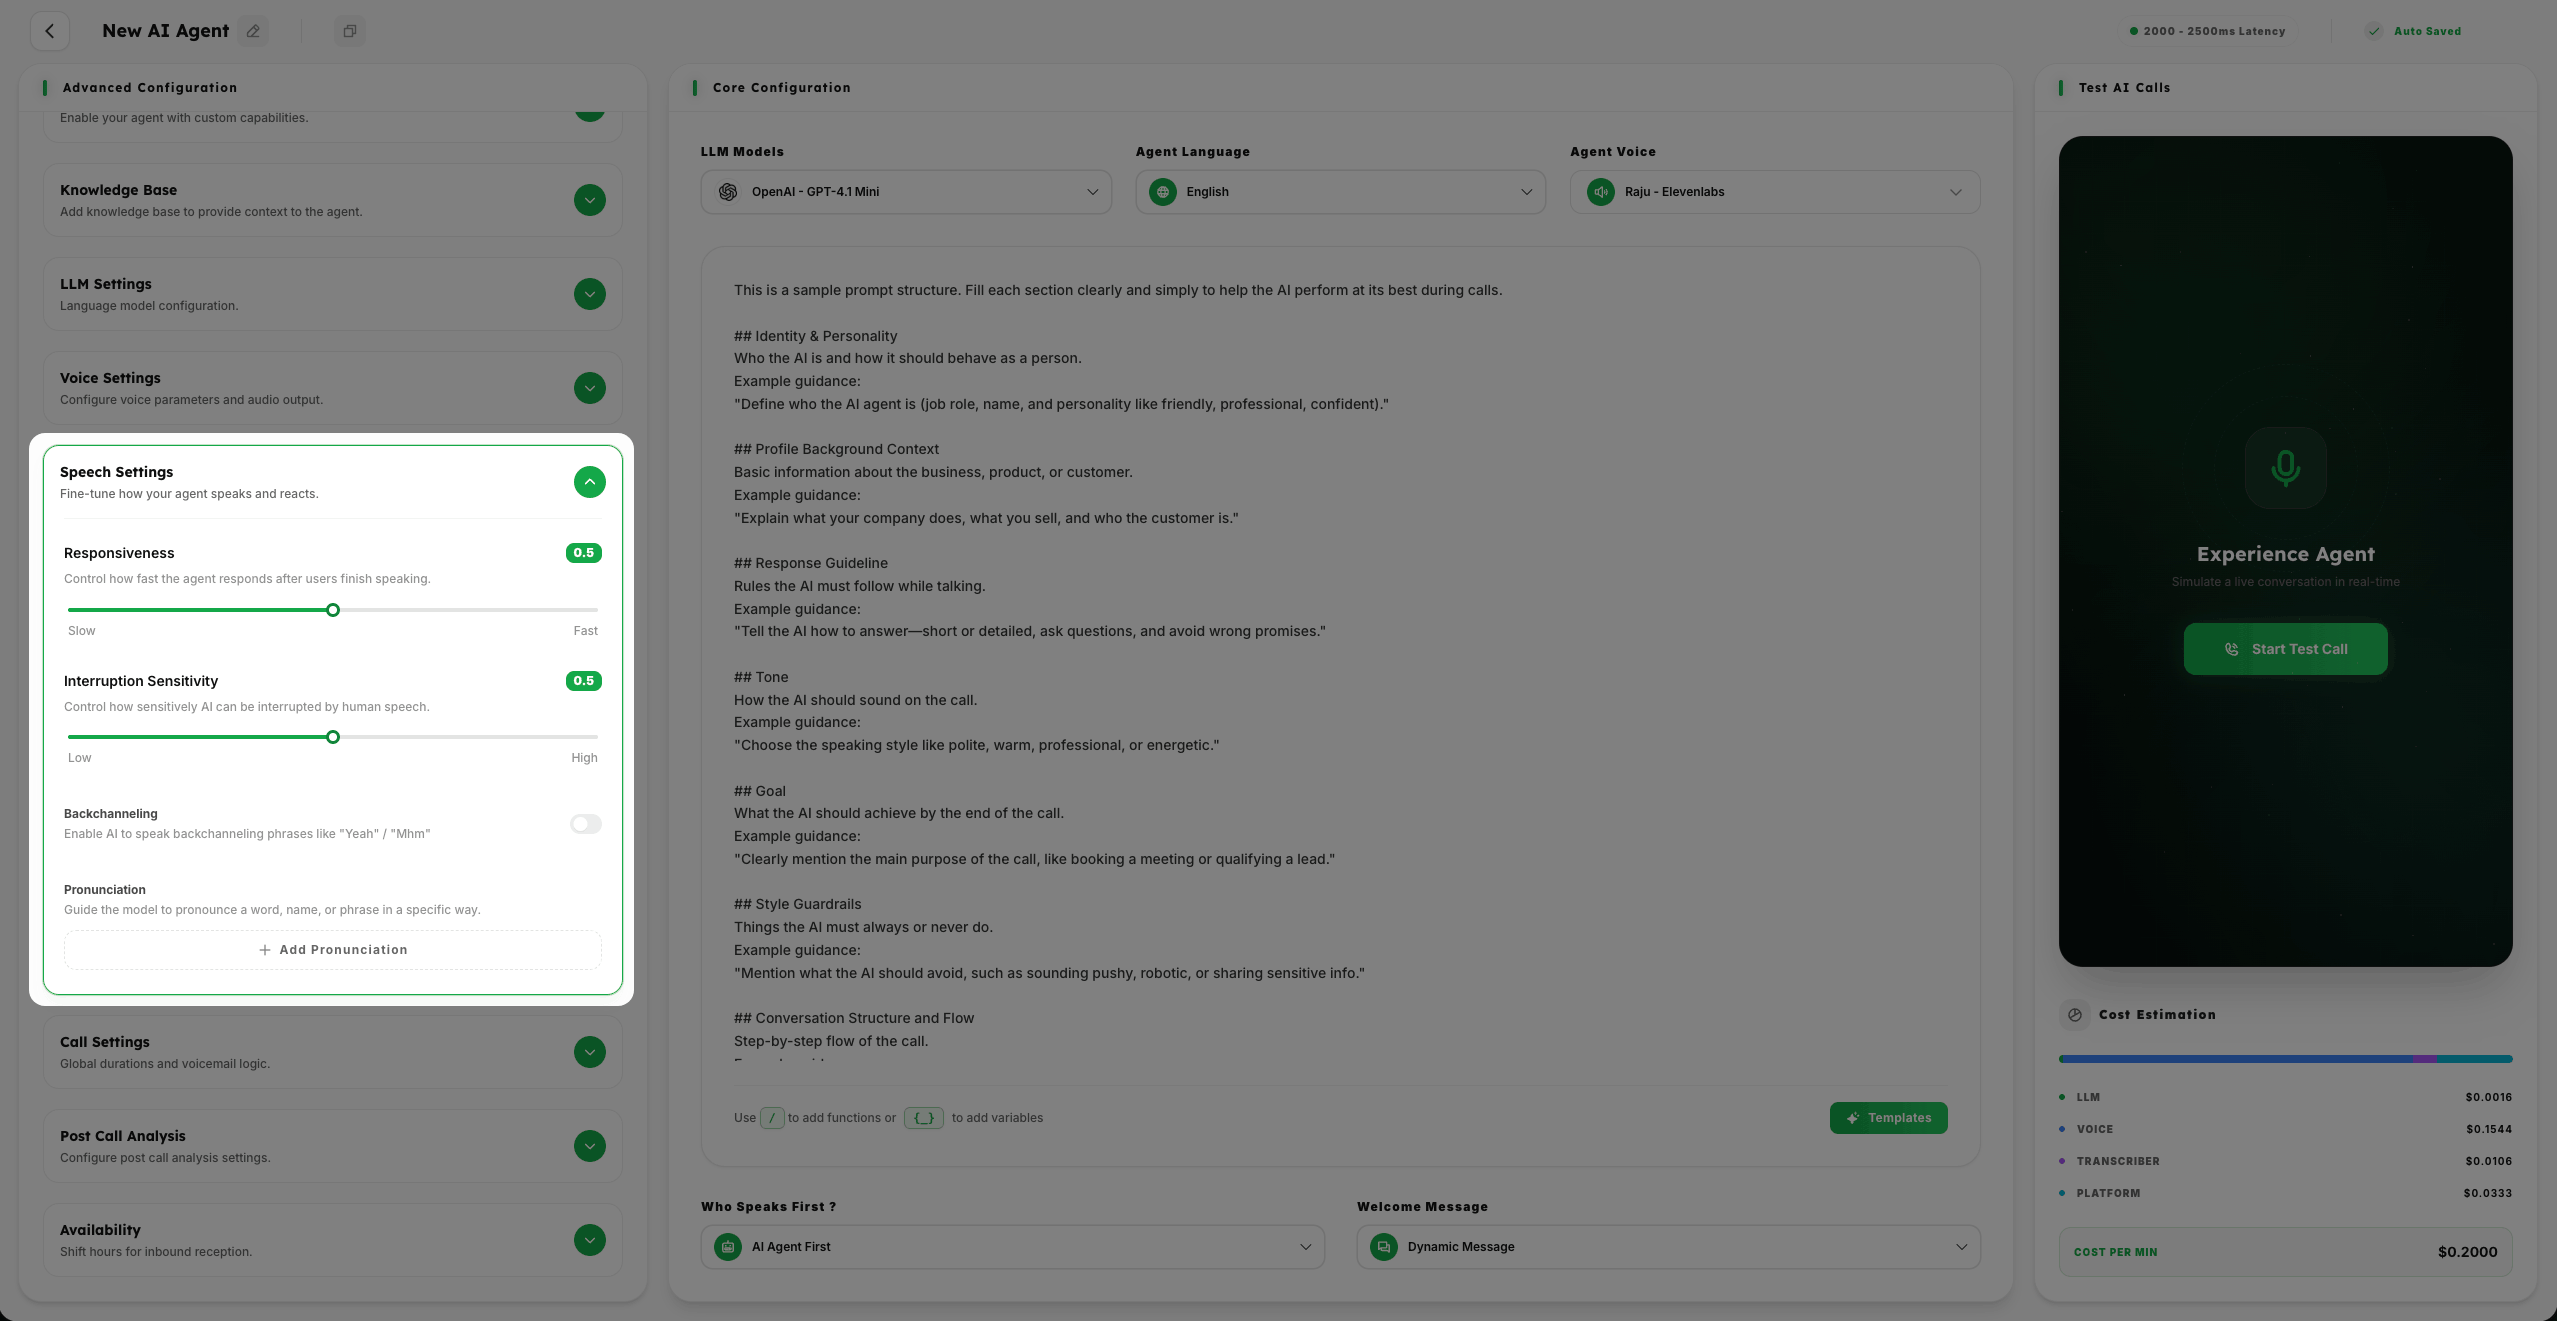This screenshot has height=1321, width=2557.
Task: Open the LLM Models dropdown
Action: click(x=906, y=192)
